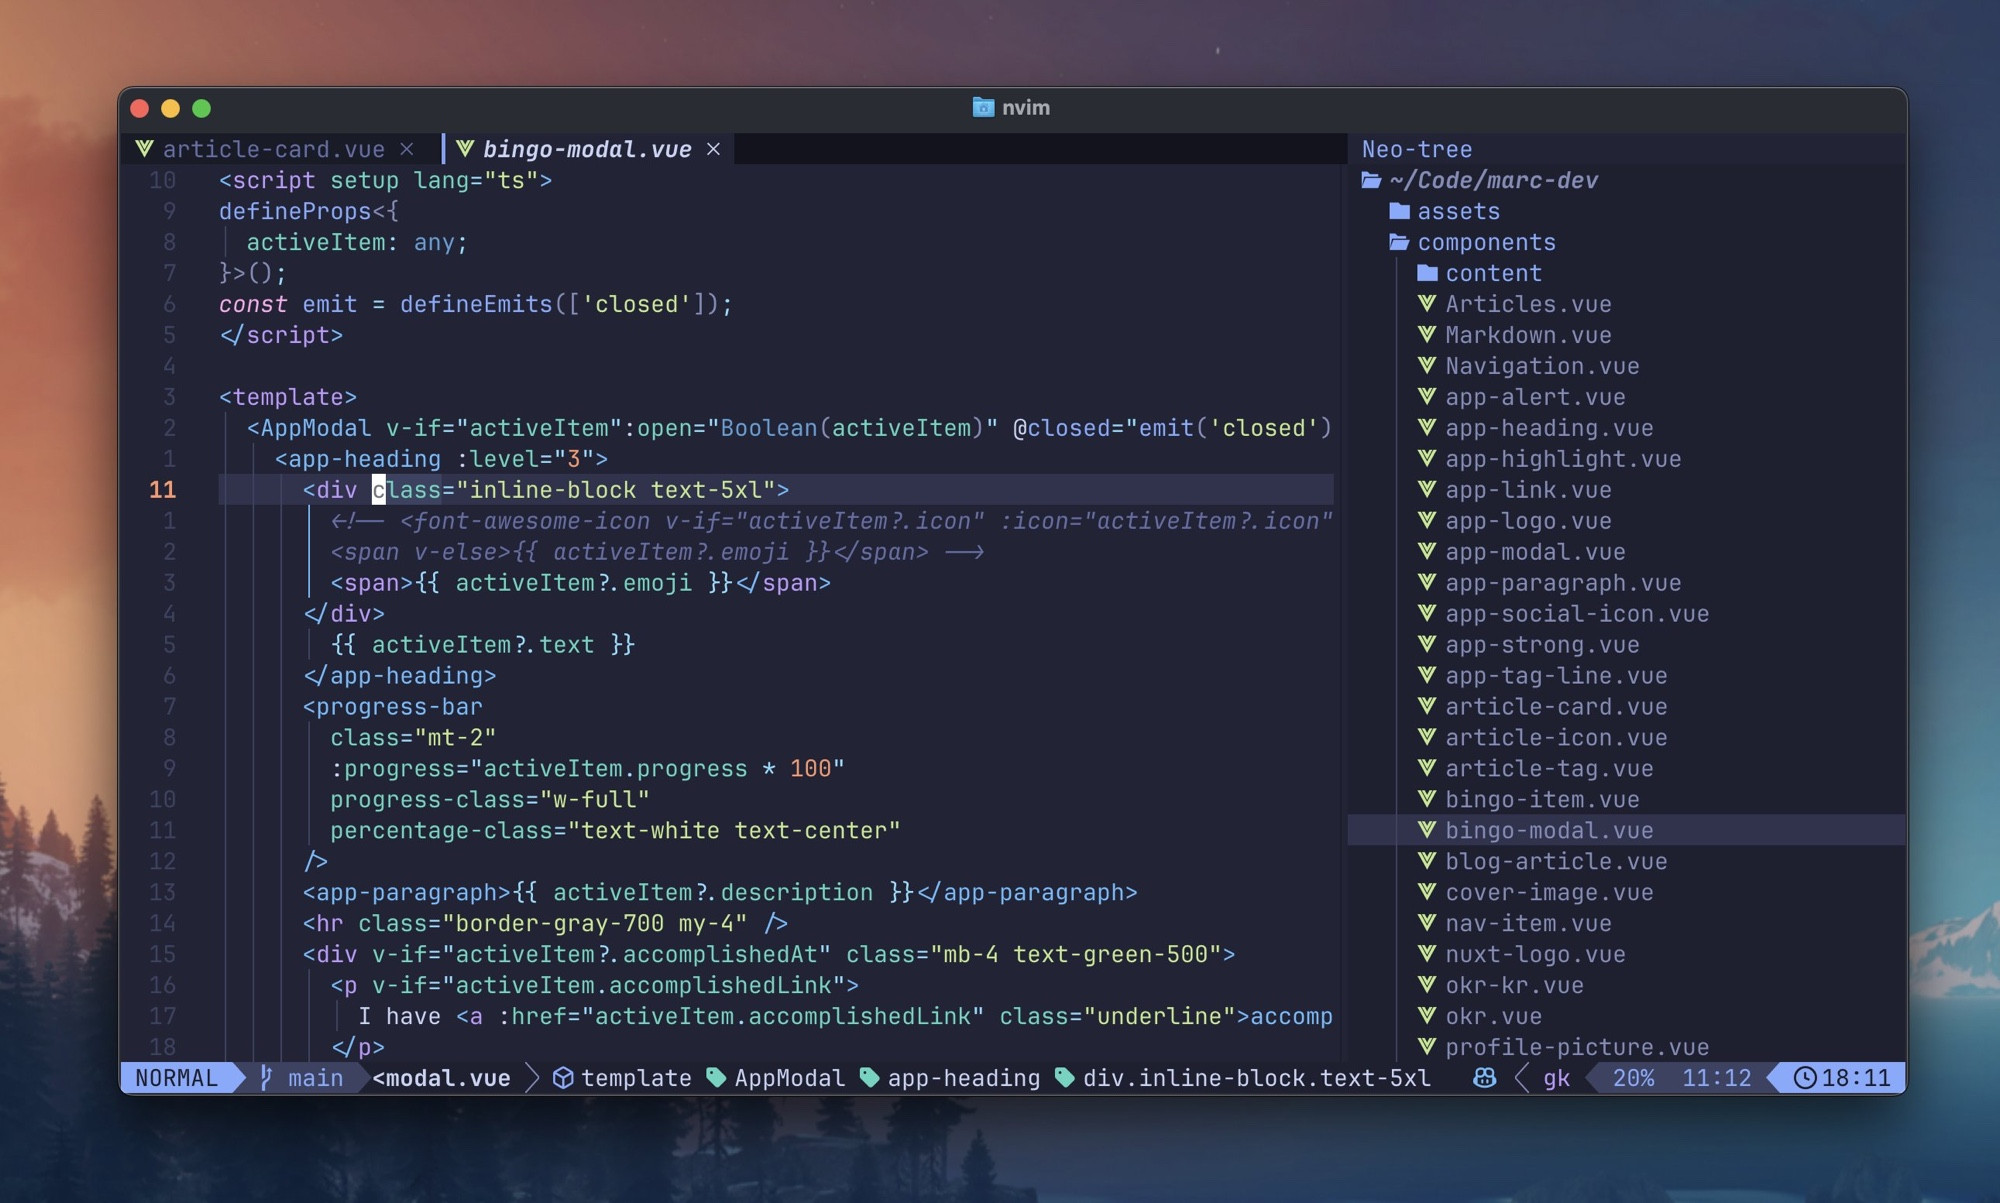The image size is (2000, 1203).
Task: Click the clock icon in statusline
Action: (1804, 1078)
